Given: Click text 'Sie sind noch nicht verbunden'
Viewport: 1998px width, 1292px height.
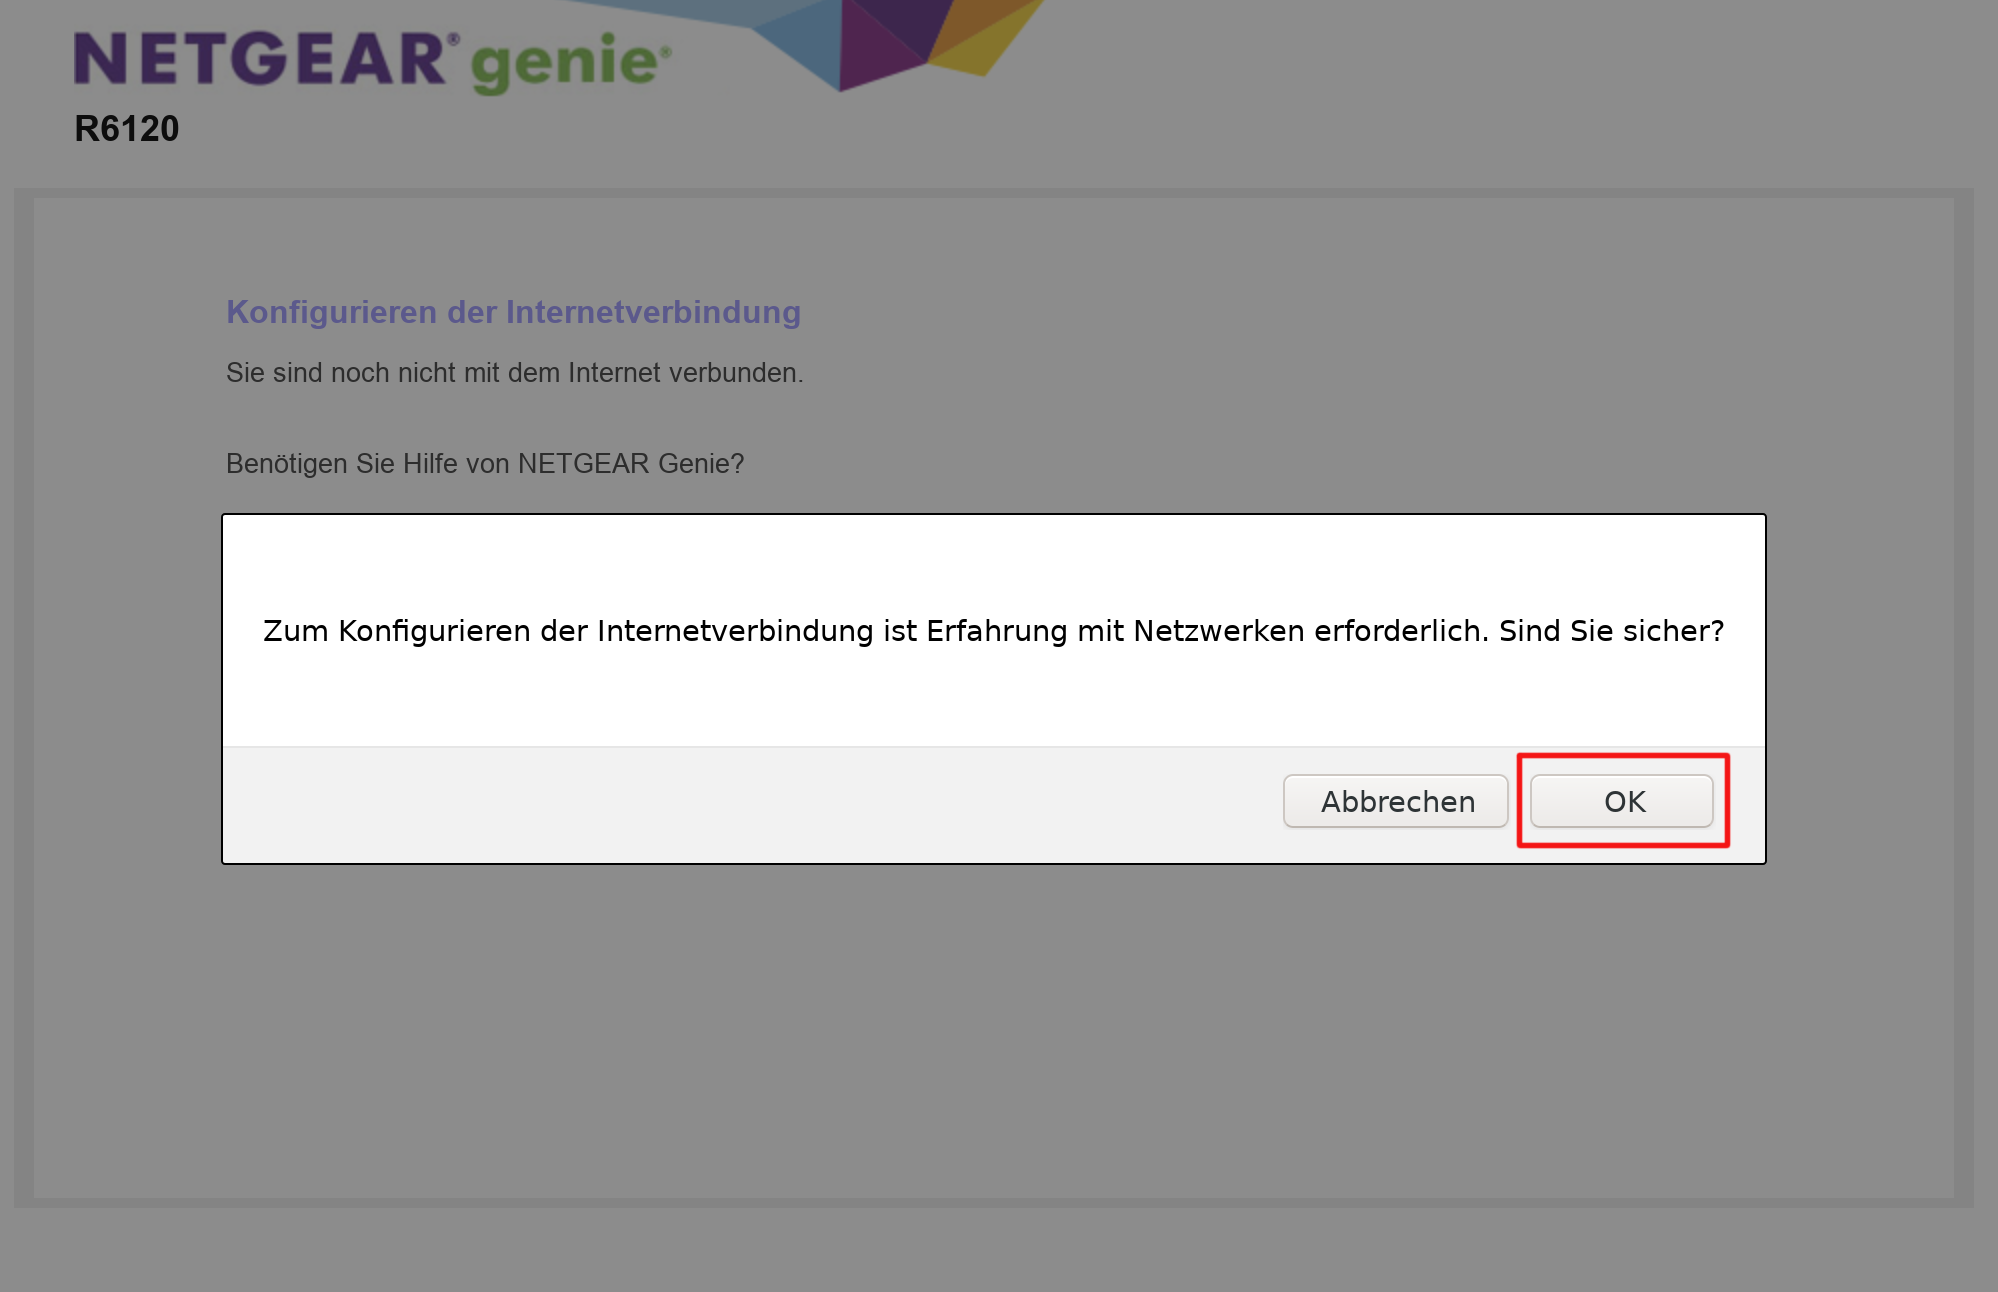Looking at the screenshot, I should pyautogui.click(x=514, y=373).
